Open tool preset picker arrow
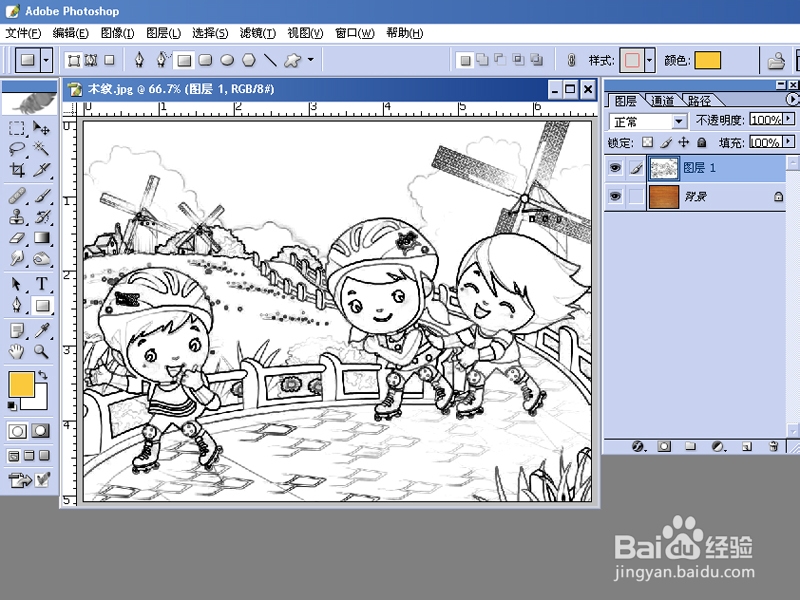 [x=46, y=61]
